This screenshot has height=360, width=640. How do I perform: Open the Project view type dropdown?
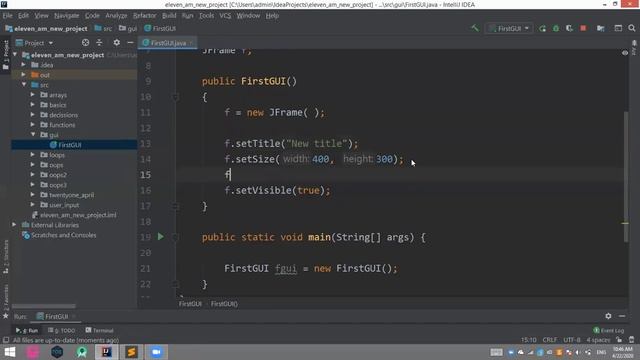[x=35, y=43]
